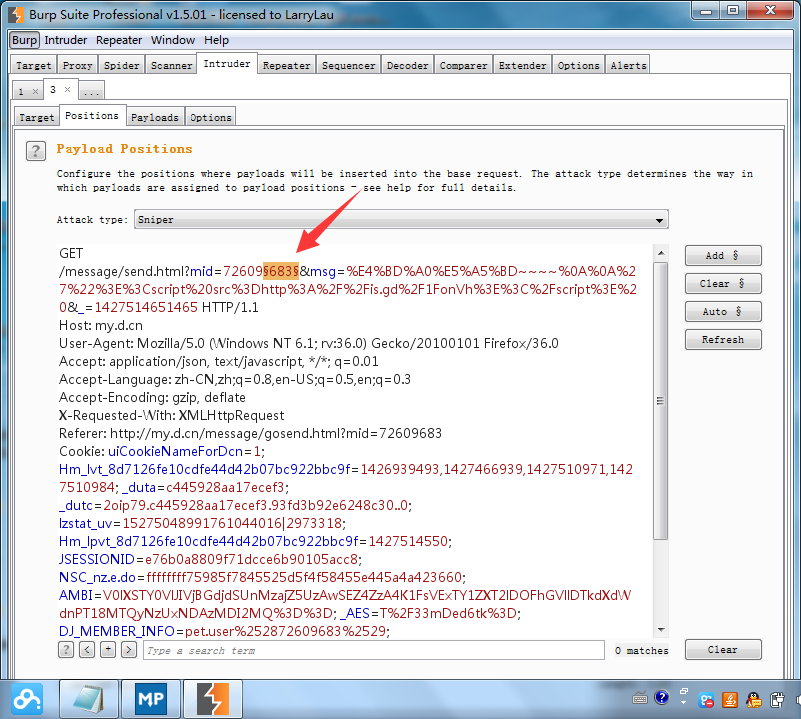Switch to the Proxy tab
The image size is (801, 719).
[x=78, y=65]
